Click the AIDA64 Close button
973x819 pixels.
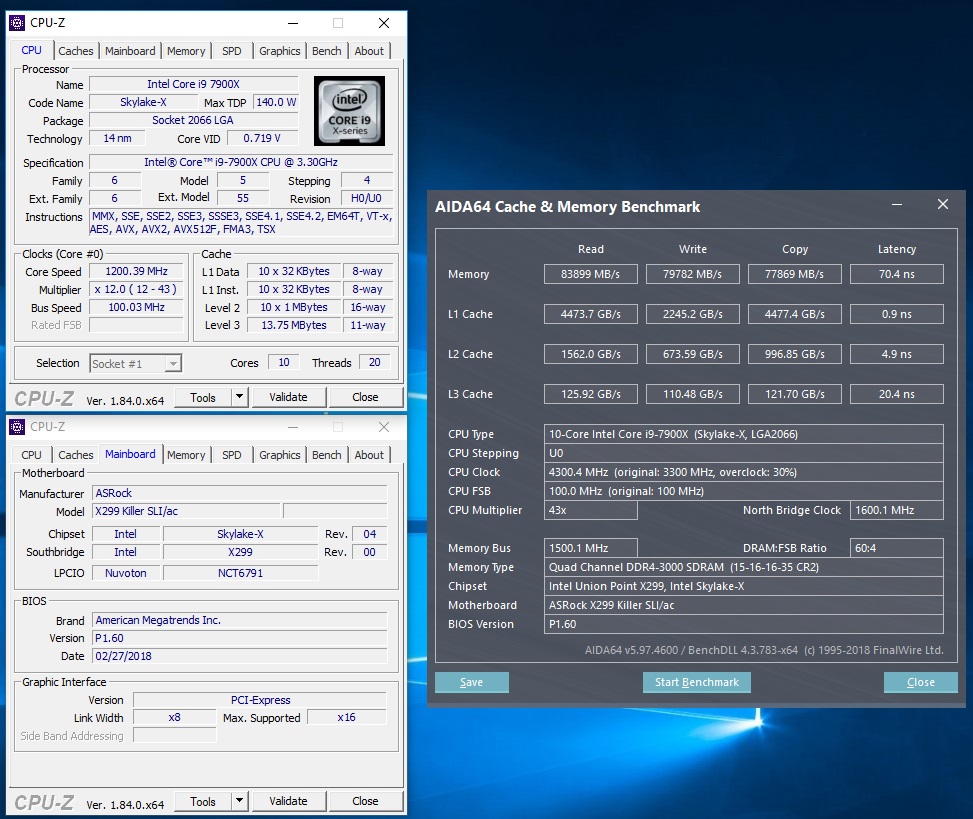(x=921, y=682)
